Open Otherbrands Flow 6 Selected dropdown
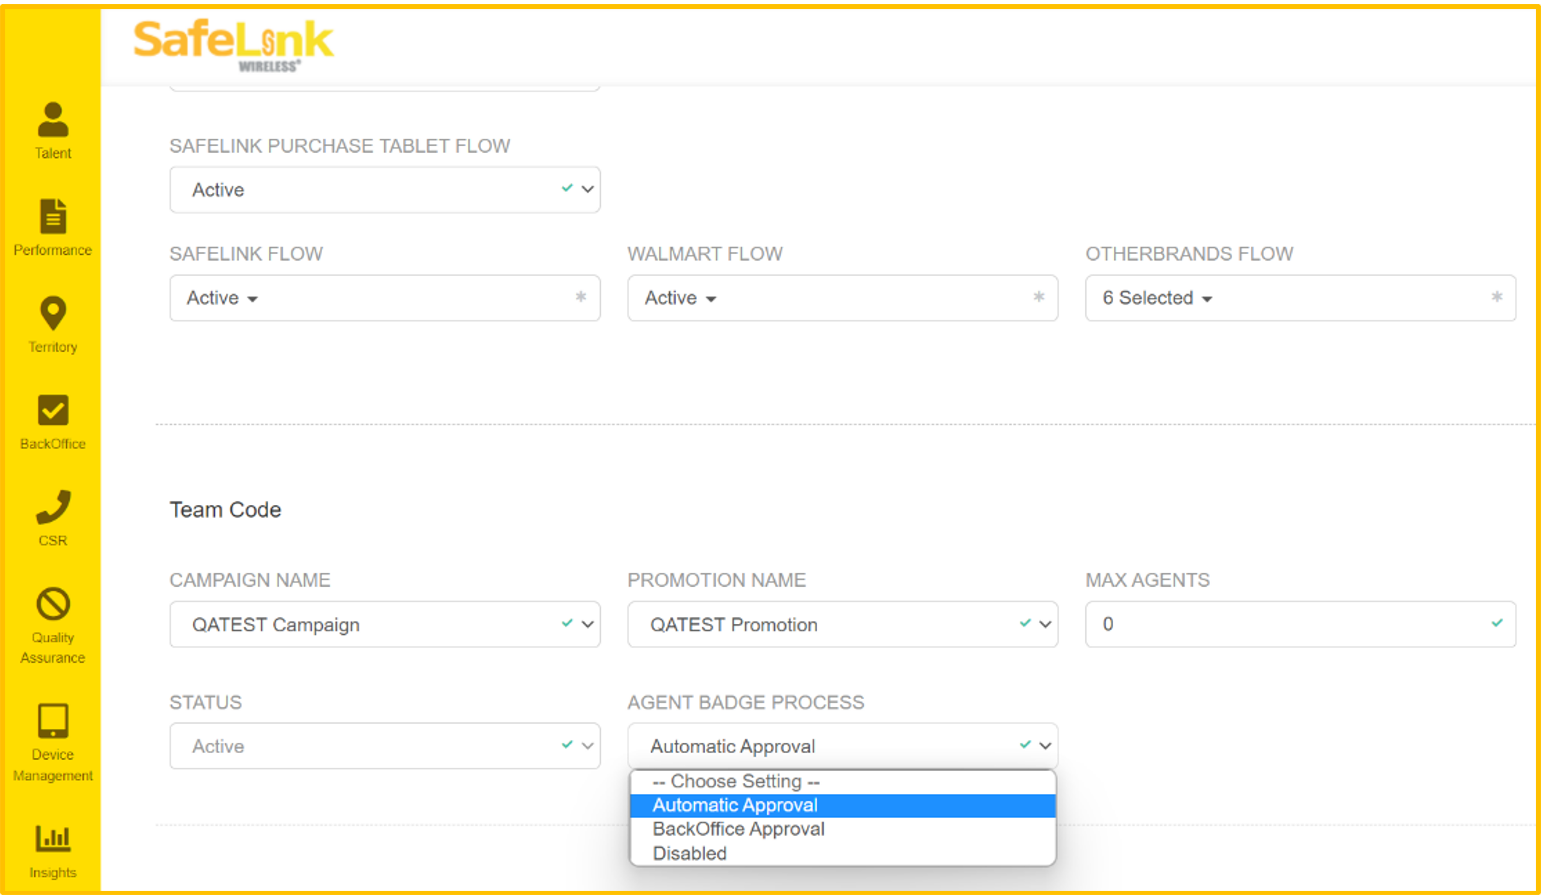The width and height of the screenshot is (1542, 895). [x=1301, y=298]
